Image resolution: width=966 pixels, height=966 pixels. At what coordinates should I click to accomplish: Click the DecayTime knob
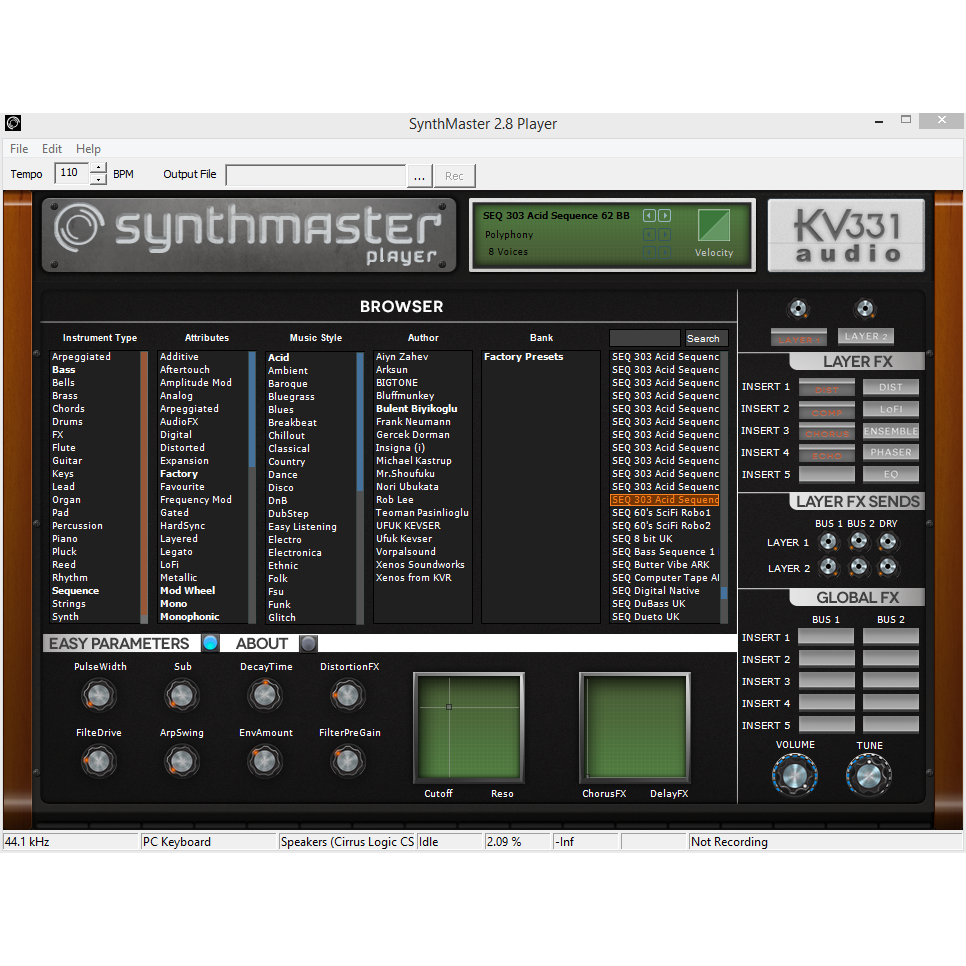point(265,695)
